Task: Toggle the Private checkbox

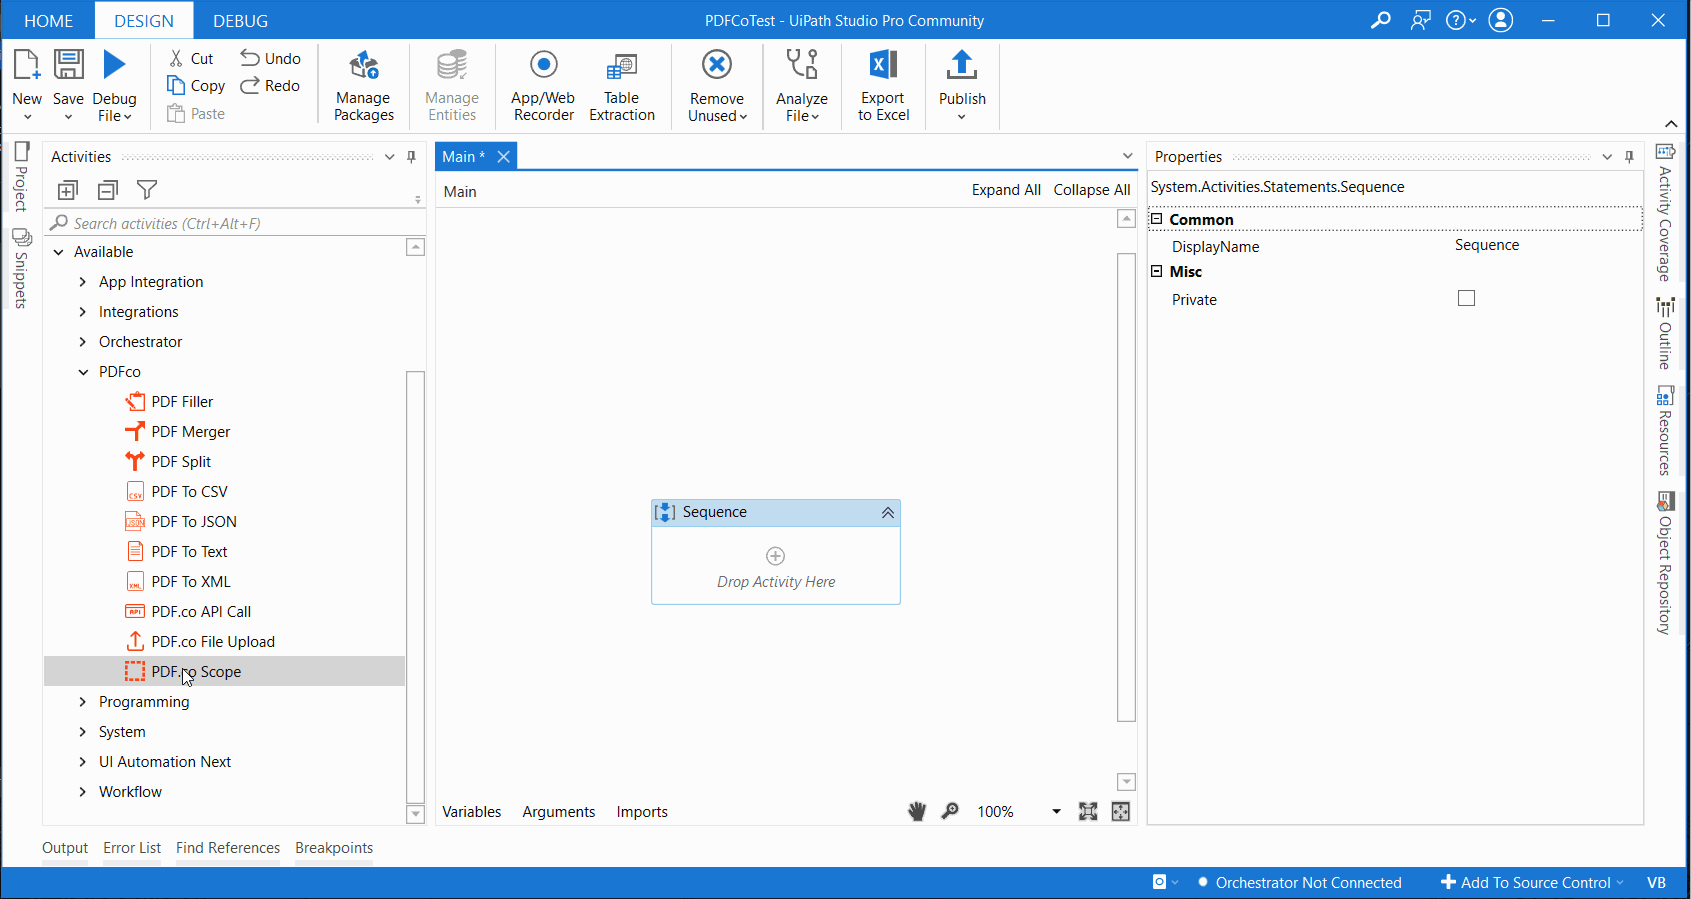Action: 1466,298
